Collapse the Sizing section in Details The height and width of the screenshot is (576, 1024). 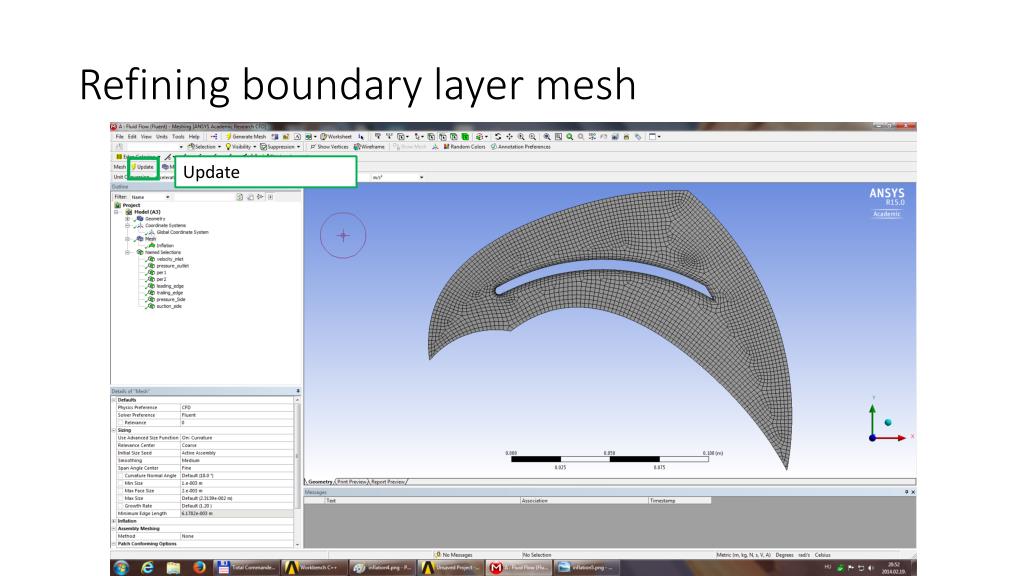114,430
